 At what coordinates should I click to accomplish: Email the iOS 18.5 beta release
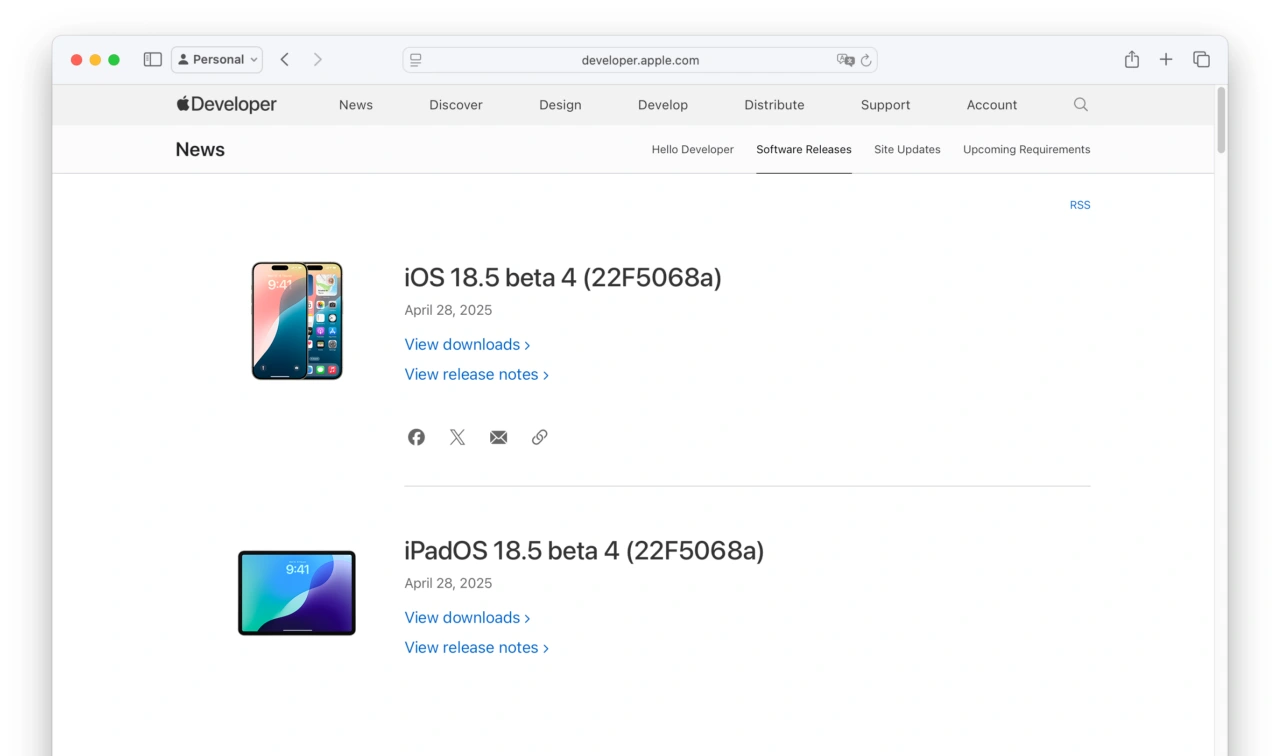[498, 437]
